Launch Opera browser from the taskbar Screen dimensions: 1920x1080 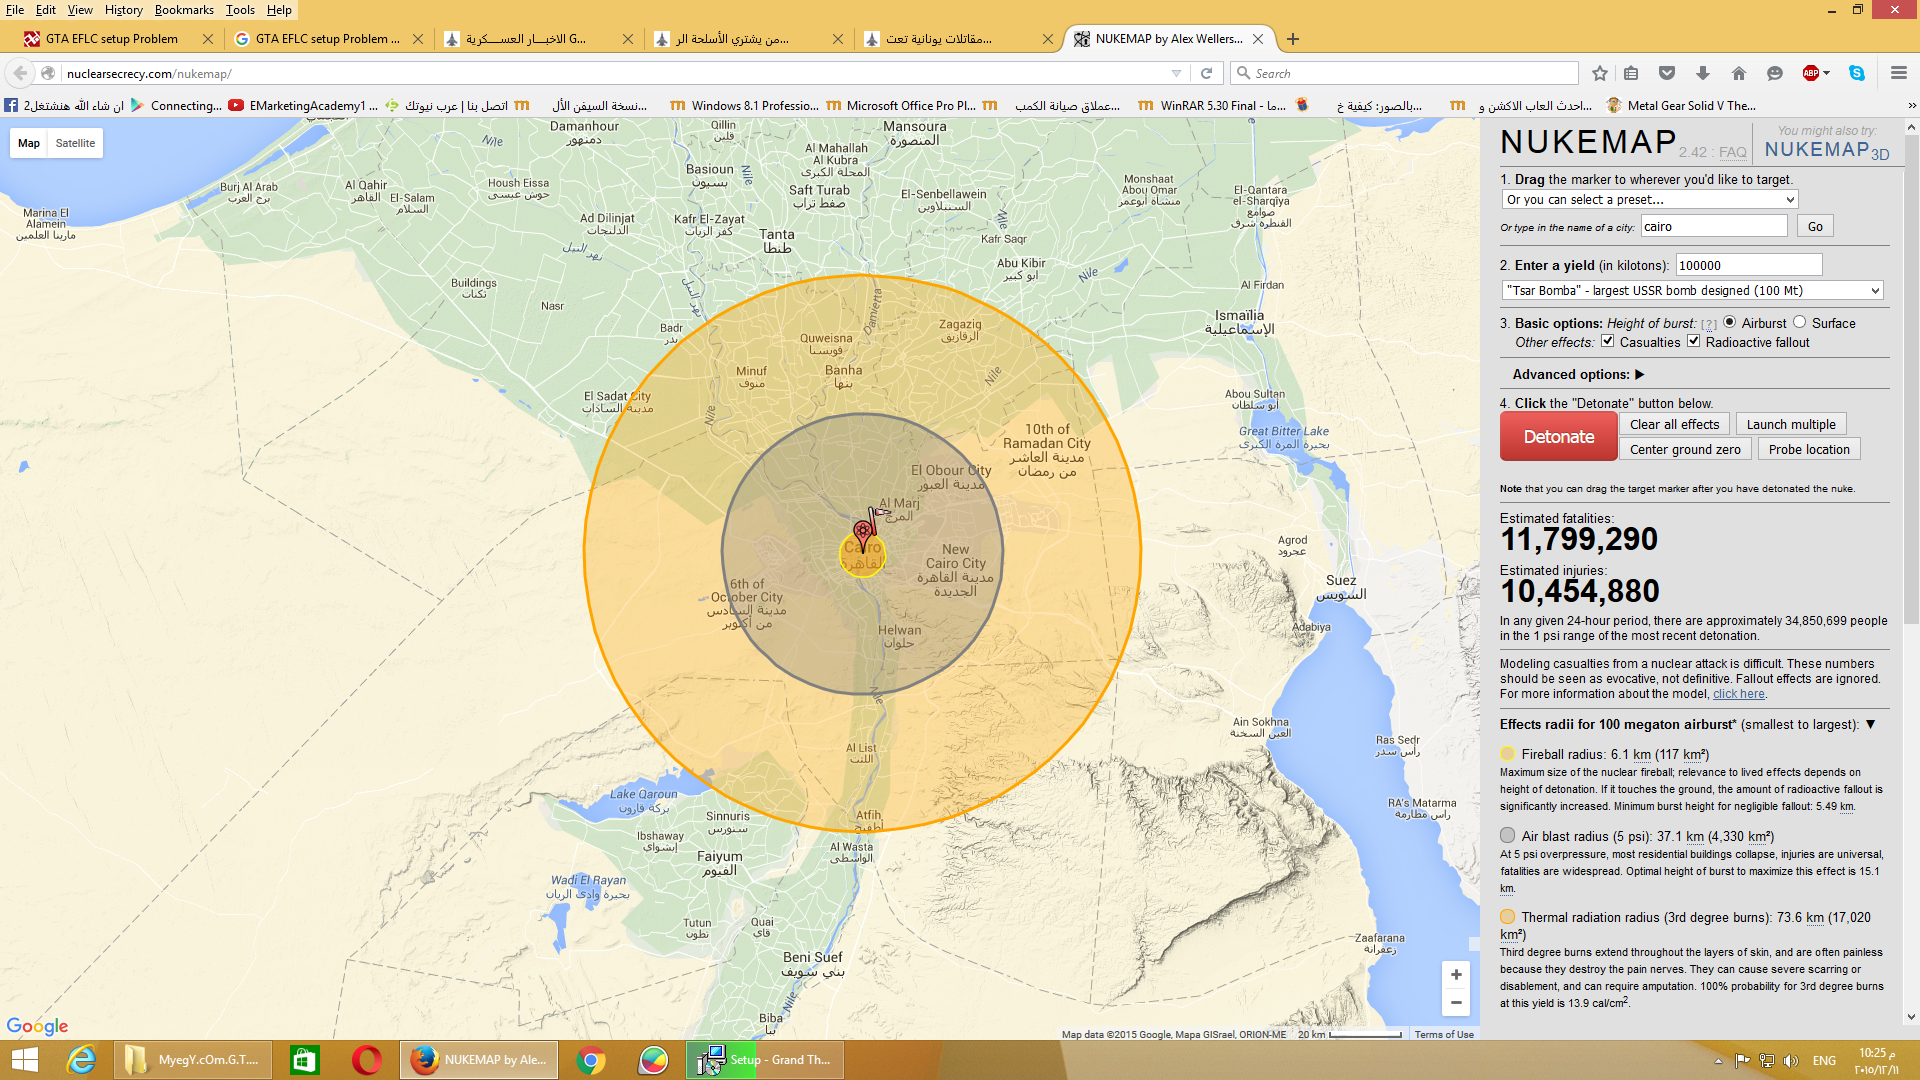coord(367,1060)
